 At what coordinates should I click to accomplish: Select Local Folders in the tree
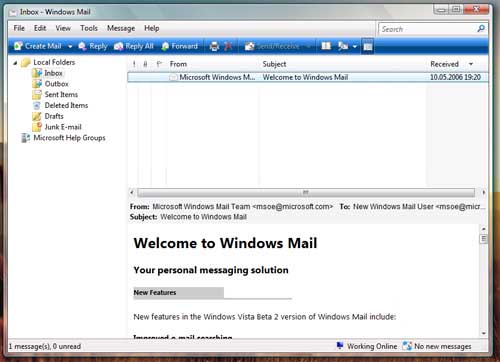pyautogui.click(x=54, y=62)
